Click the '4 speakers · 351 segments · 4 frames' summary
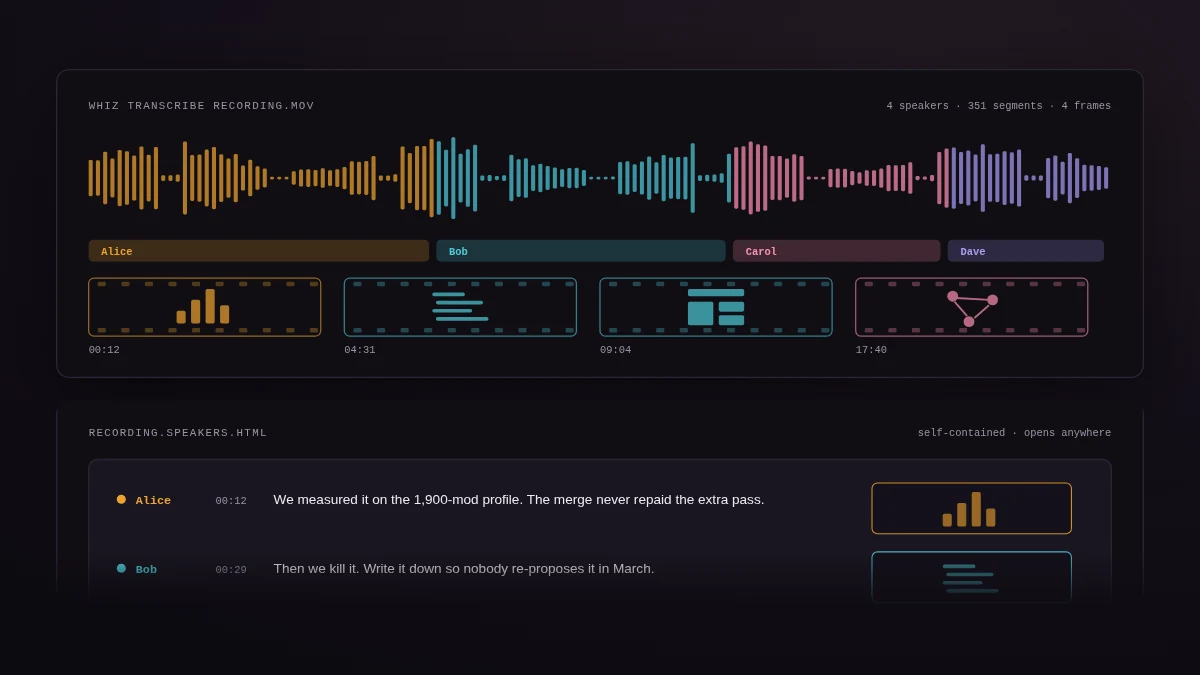The image size is (1200, 675). (x=998, y=106)
